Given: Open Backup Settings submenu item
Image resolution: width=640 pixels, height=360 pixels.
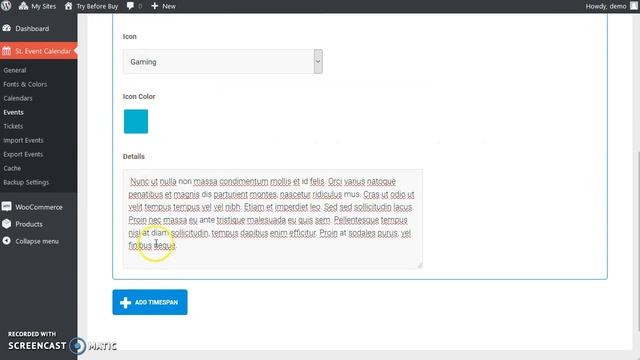Looking at the screenshot, I should pos(26,182).
